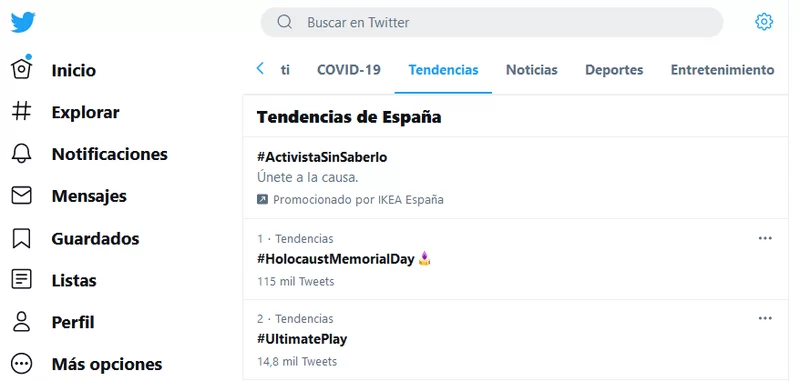This screenshot has height=381, width=800.
Task: Expand Más opciones menu
Action: [x=21, y=364]
